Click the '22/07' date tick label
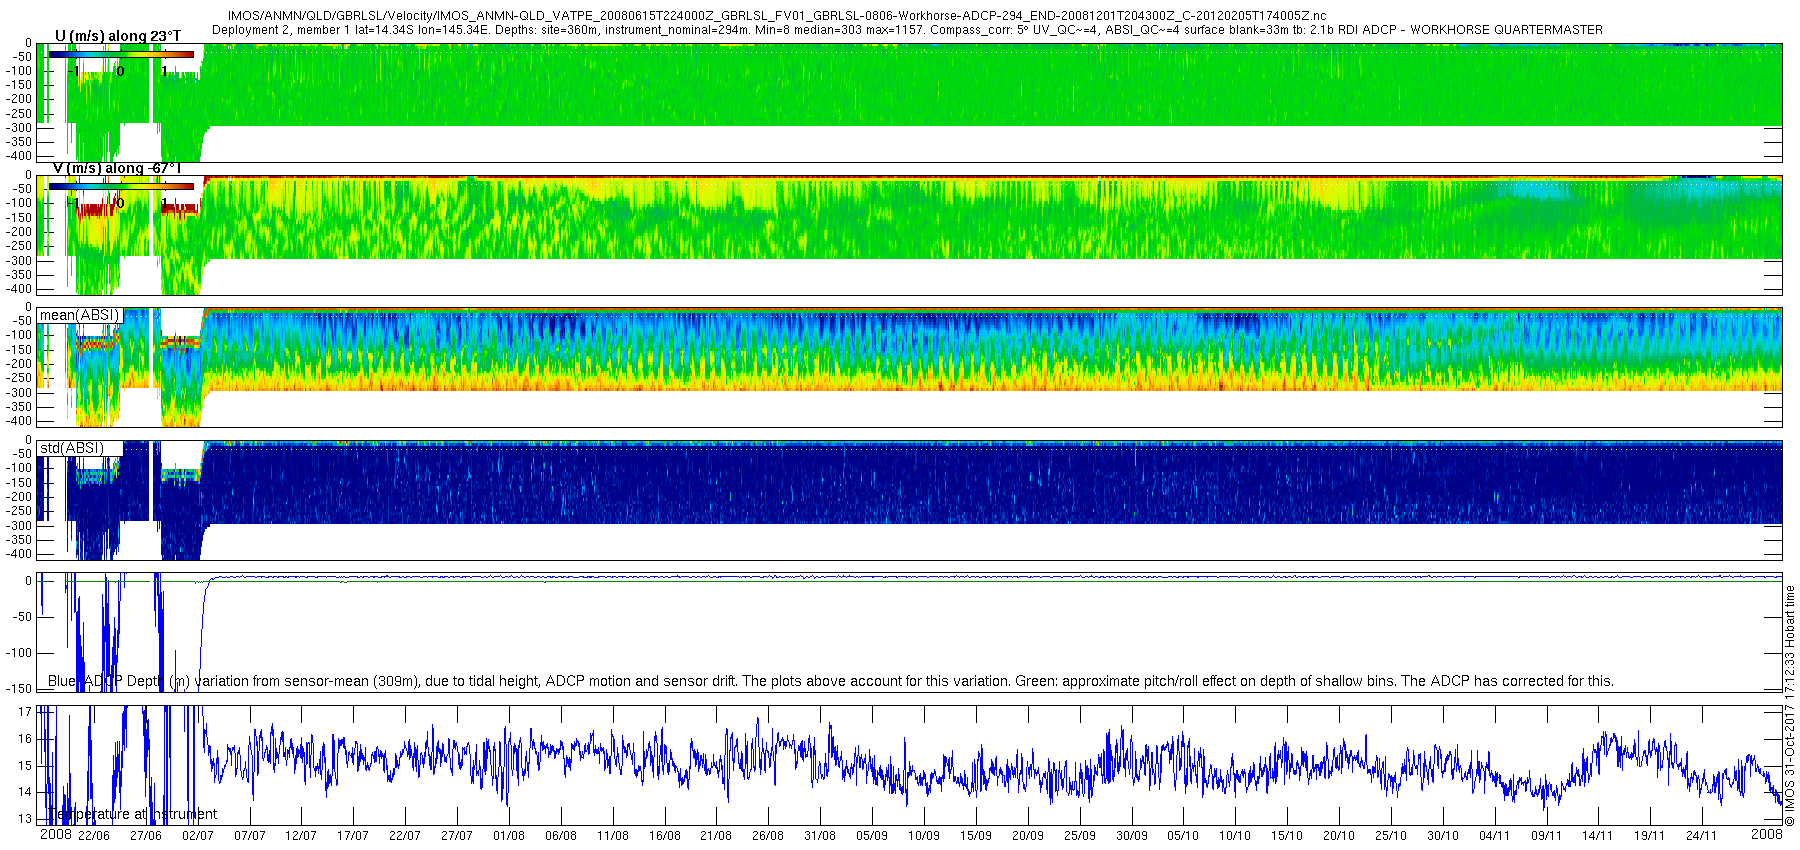Screen dimensions: 1800x850 point(405,836)
